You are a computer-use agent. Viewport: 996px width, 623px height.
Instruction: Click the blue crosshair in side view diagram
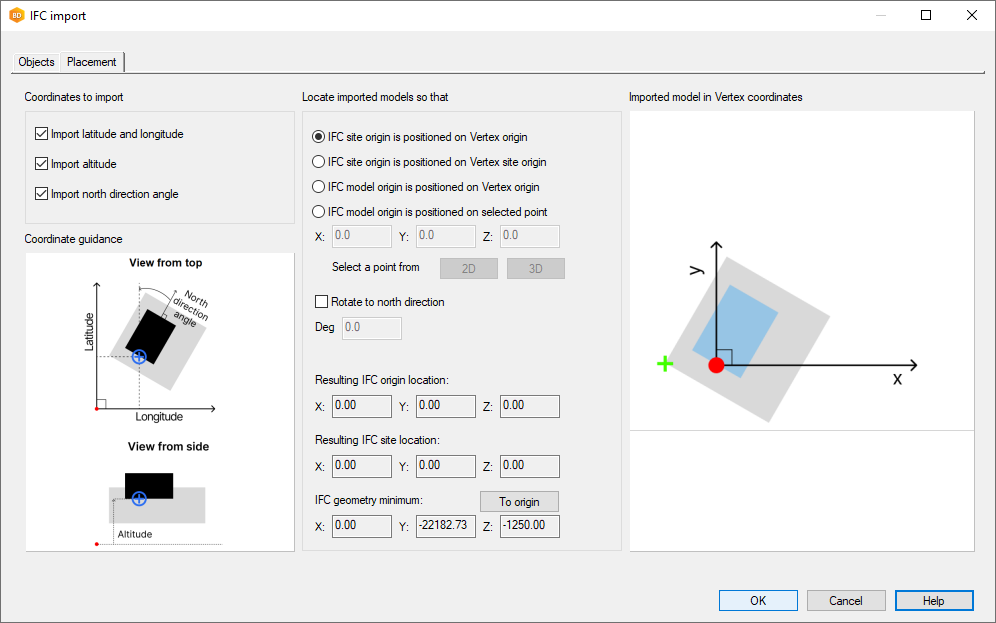pyautogui.click(x=139, y=498)
